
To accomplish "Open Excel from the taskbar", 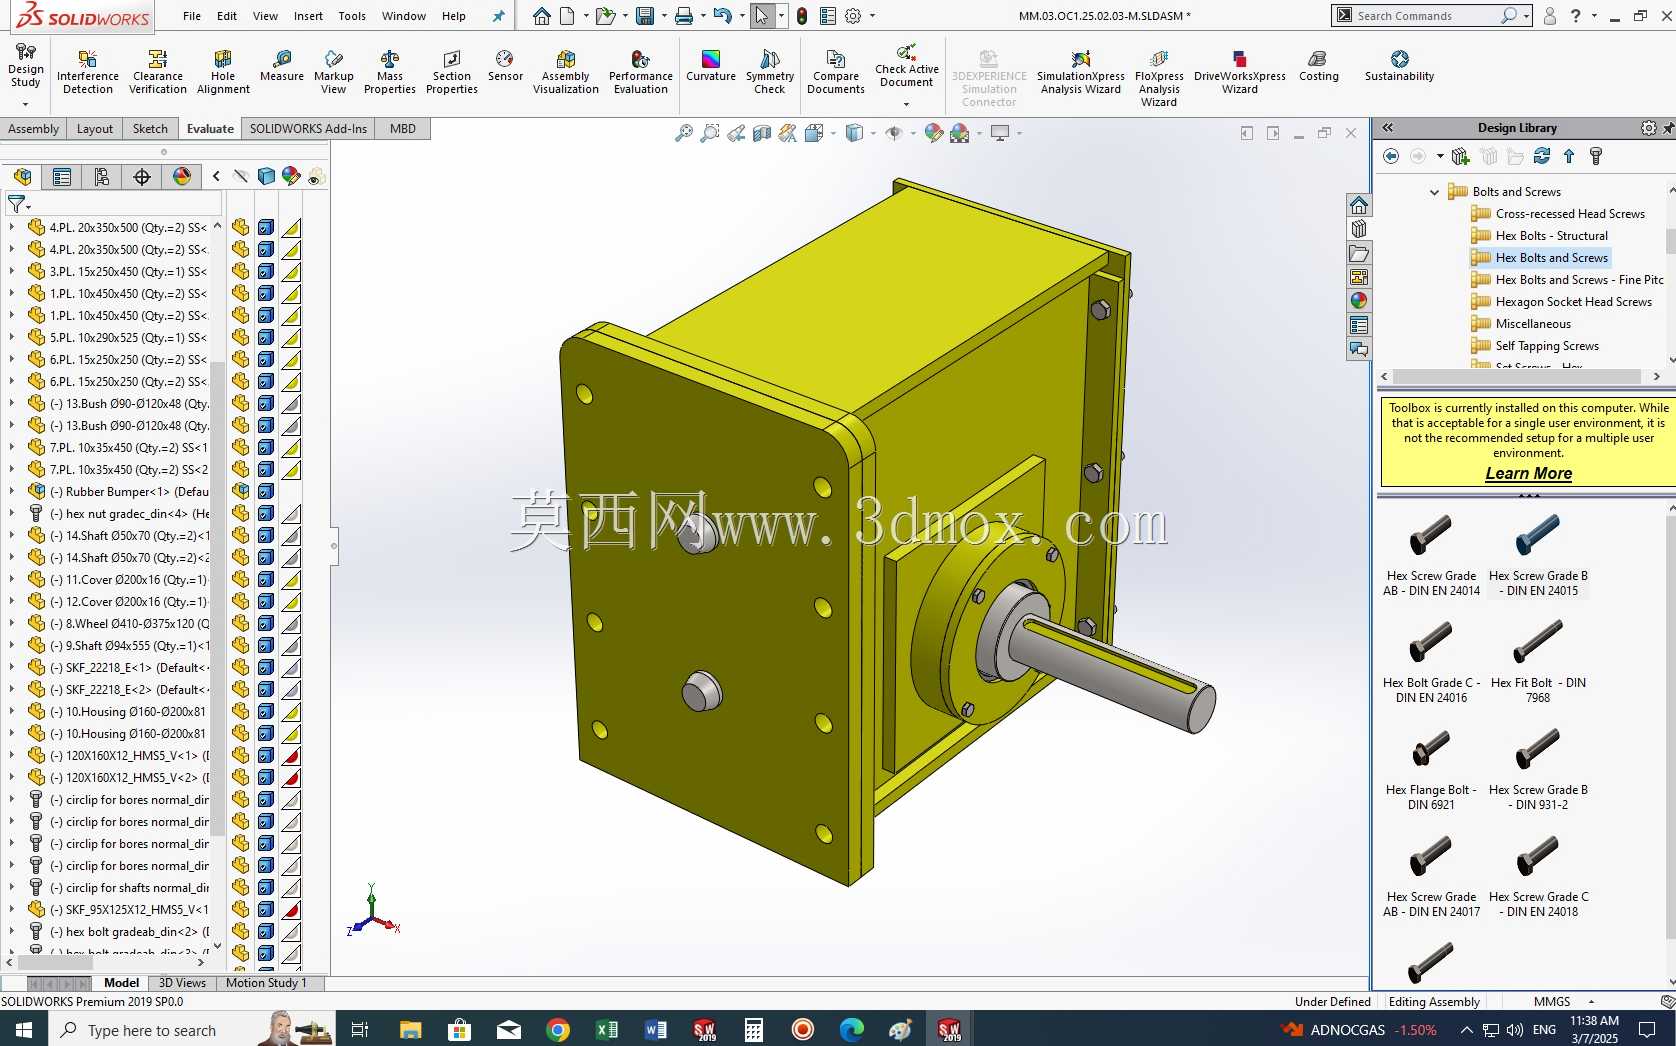I will tap(607, 1030).
